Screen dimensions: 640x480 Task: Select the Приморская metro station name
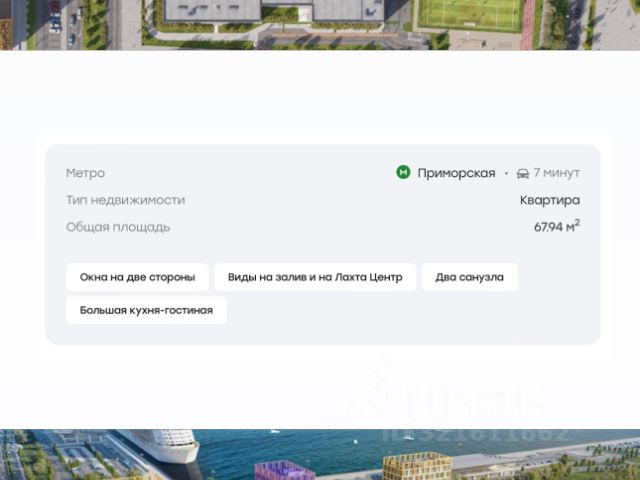point(456,173)
